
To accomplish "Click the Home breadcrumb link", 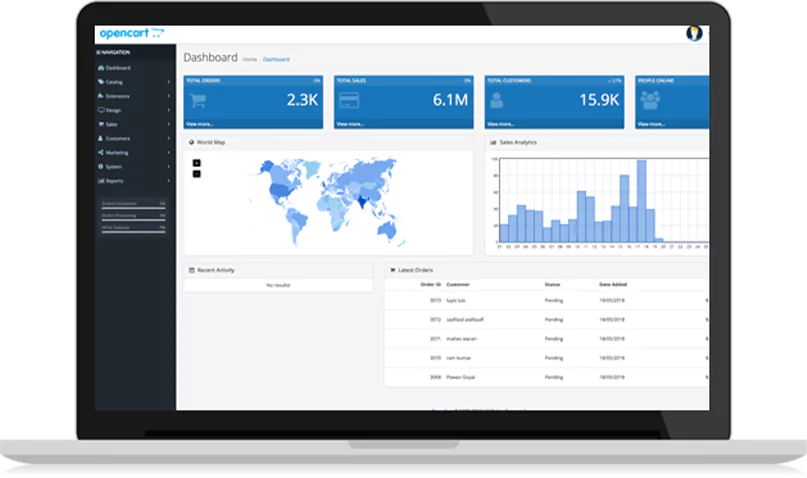I will [x=248, y=60].
